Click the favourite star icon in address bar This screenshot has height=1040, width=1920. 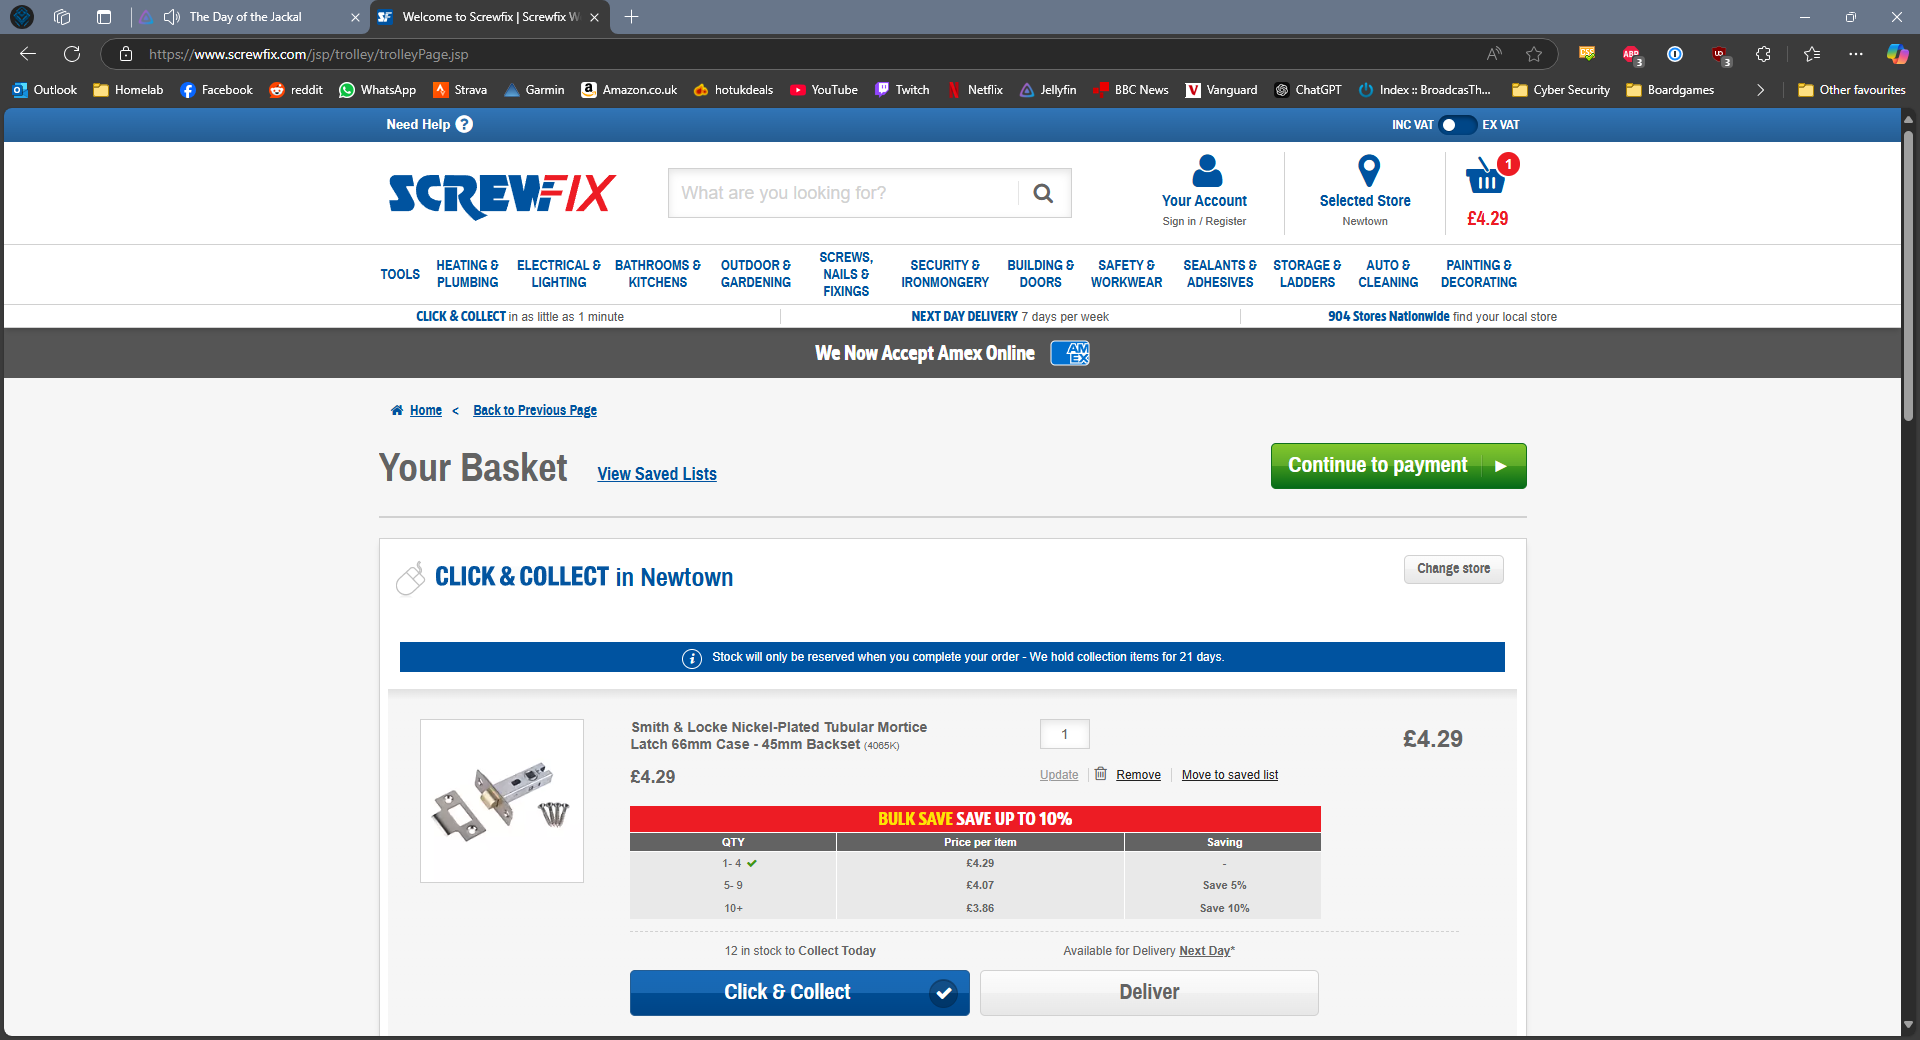pyautogui.click(x=1534, y=54)
